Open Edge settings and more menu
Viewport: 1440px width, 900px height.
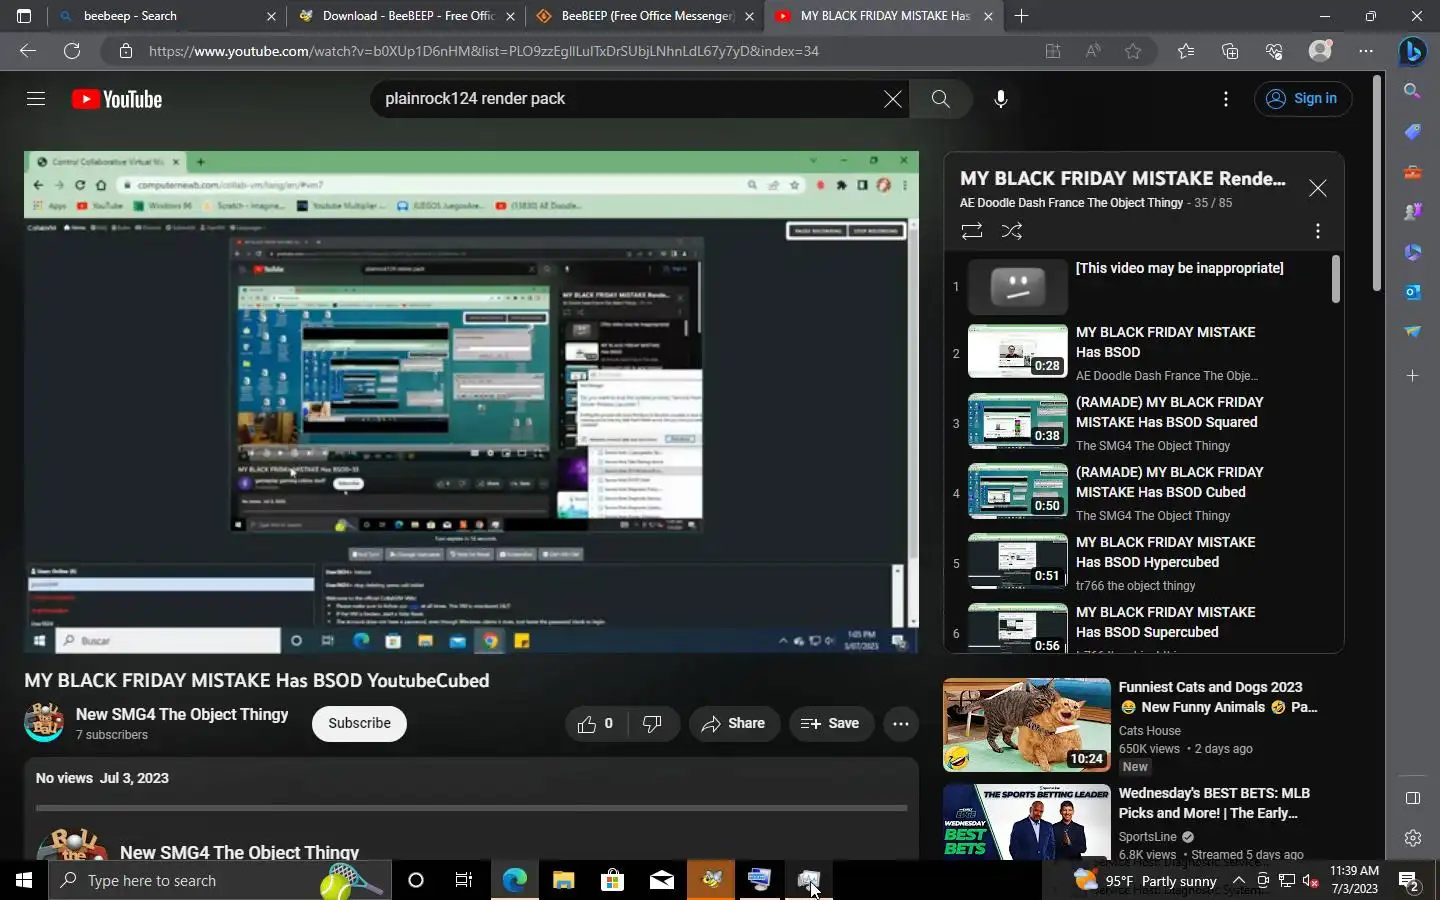coord(1366,51)
